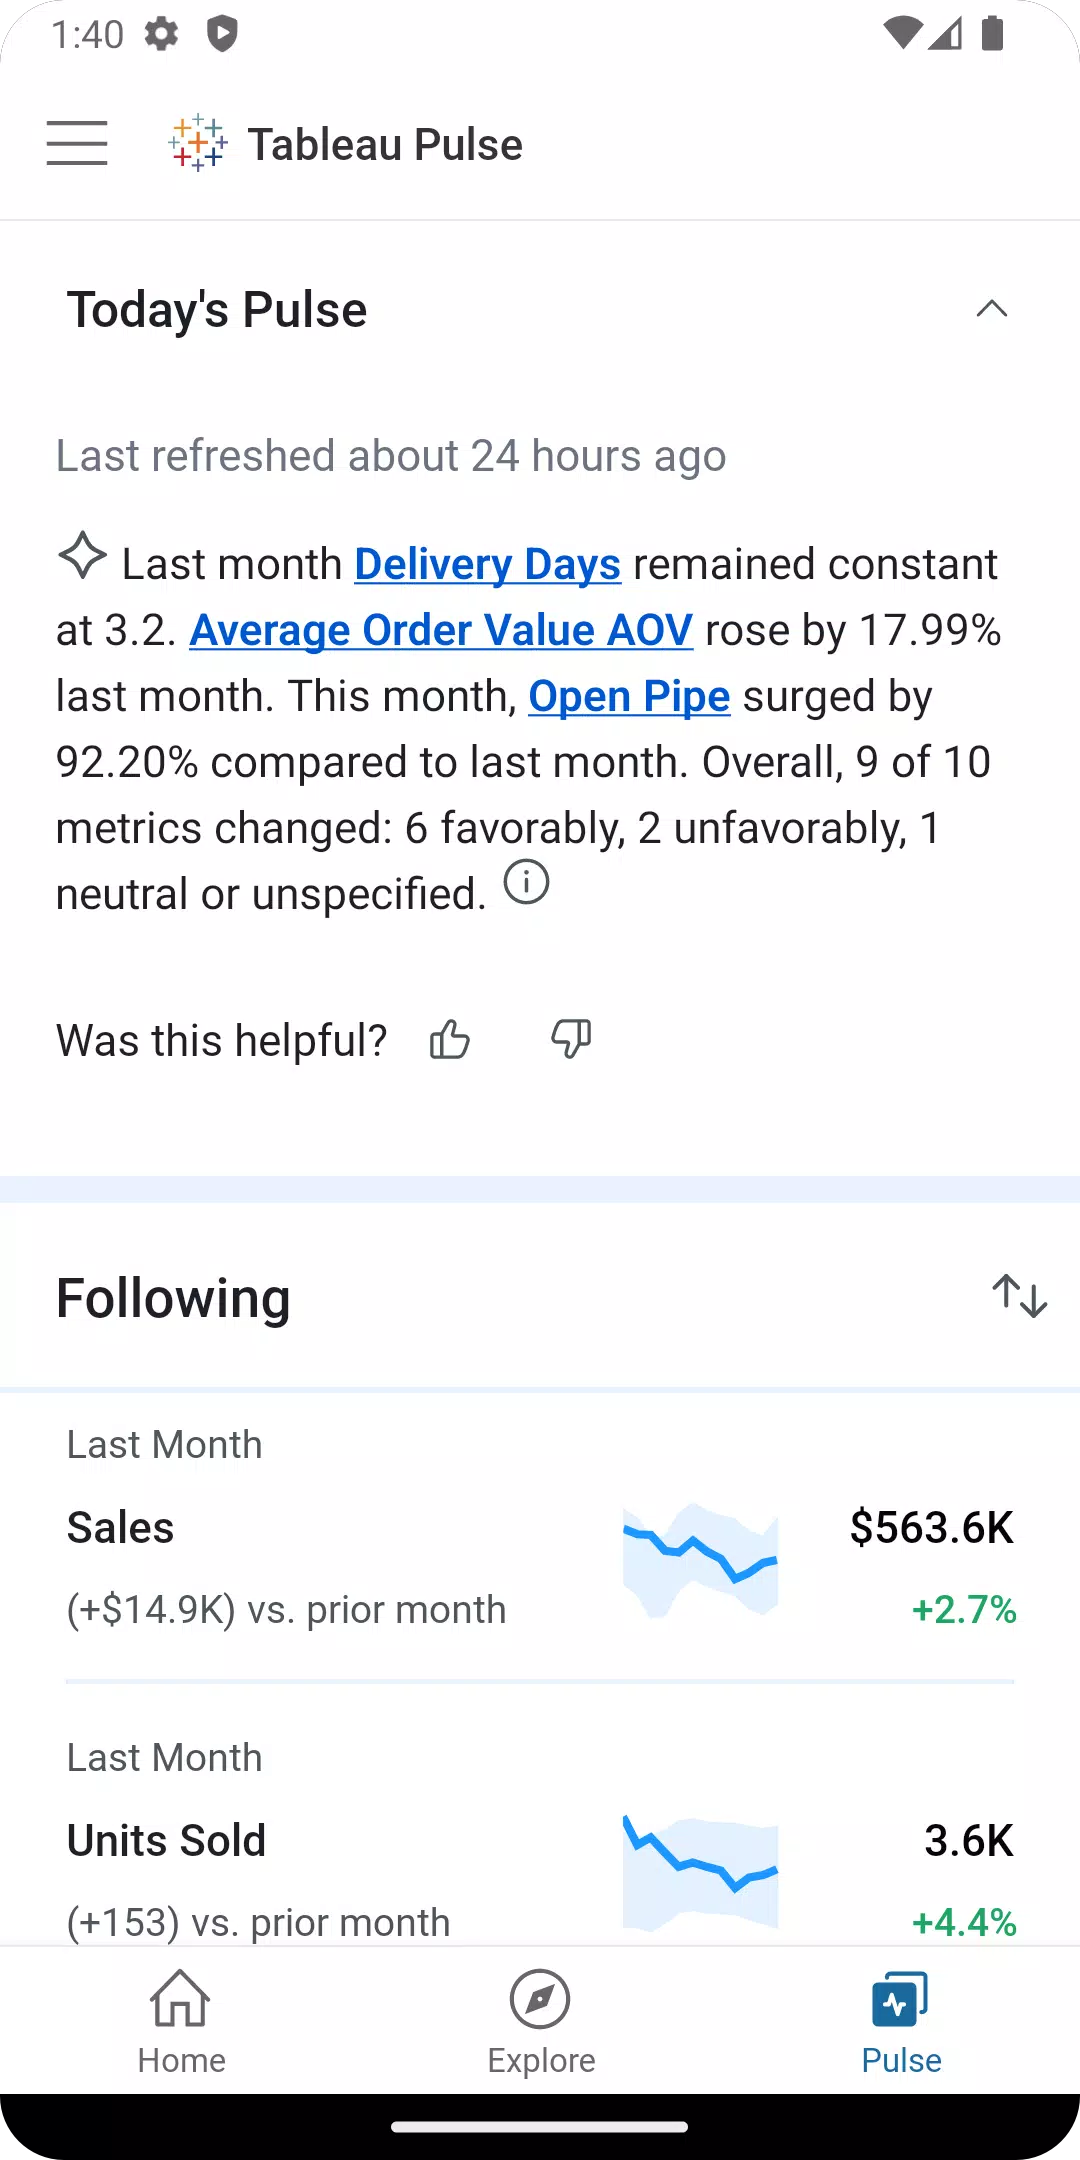This screenshot has height=2160, width=1080.
Task: Click the info icon after summary text
Action: click(526, 882)
